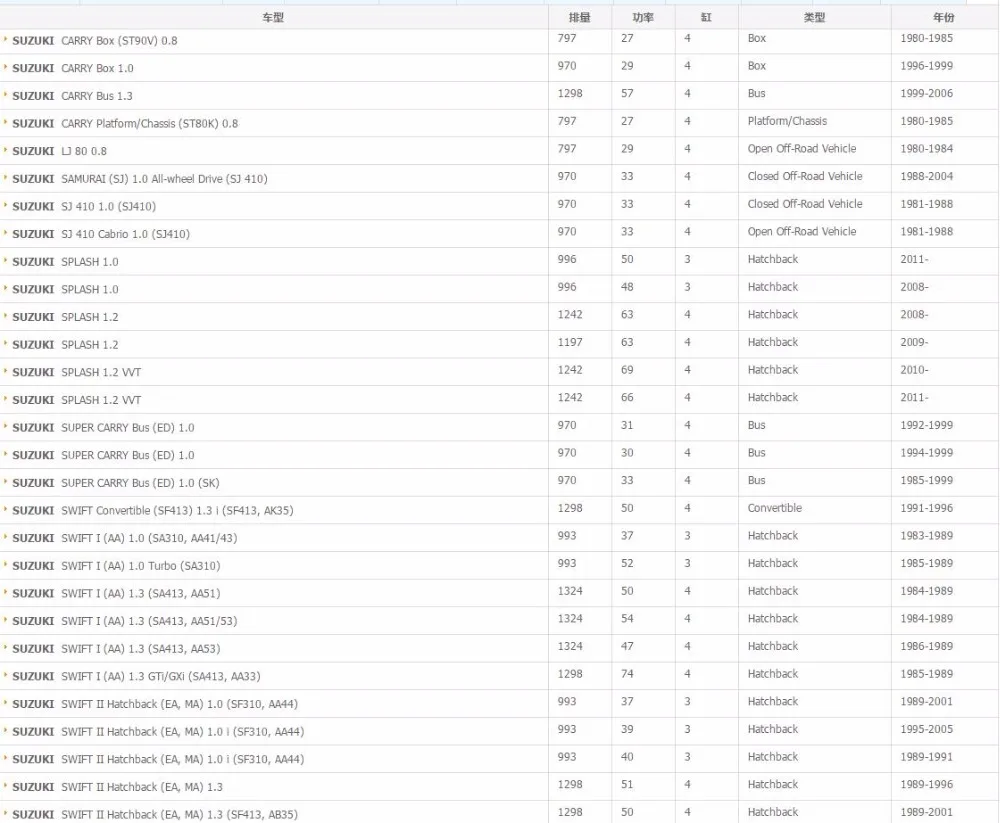
Task: Click the '1988-2004' year cell
Action: point(926,176)
